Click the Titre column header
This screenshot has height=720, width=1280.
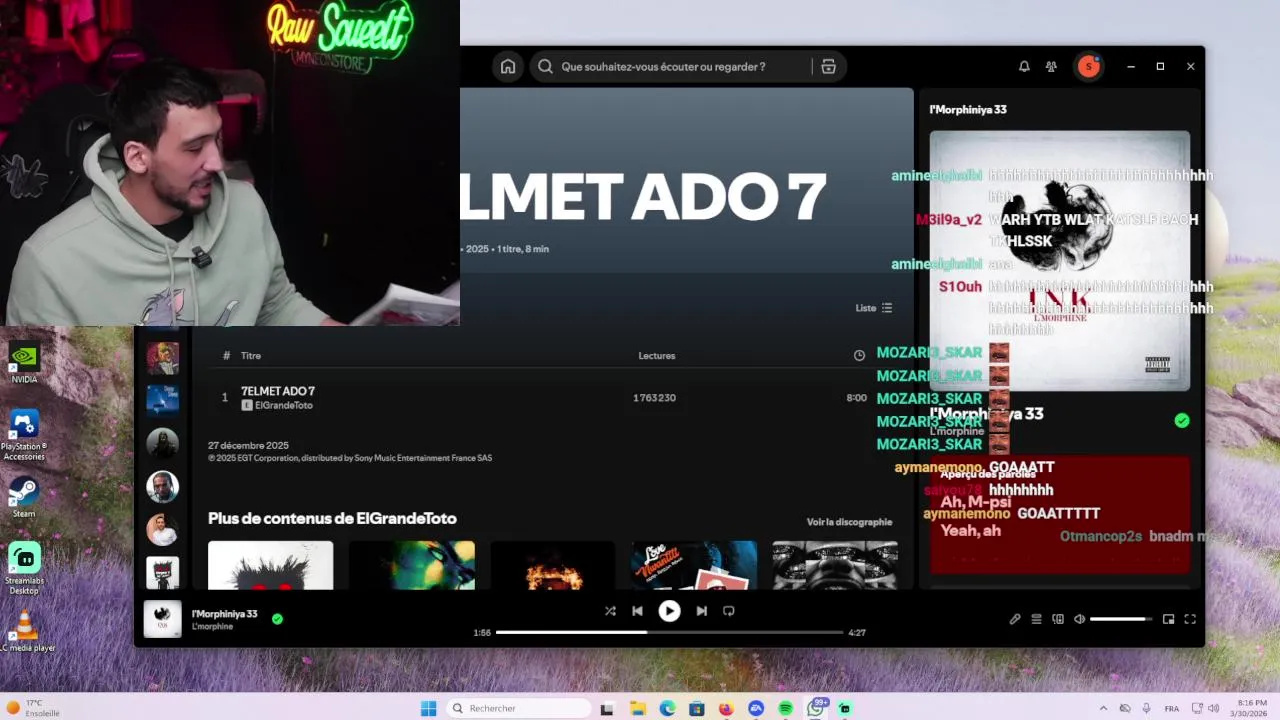(x=251, y=356)
